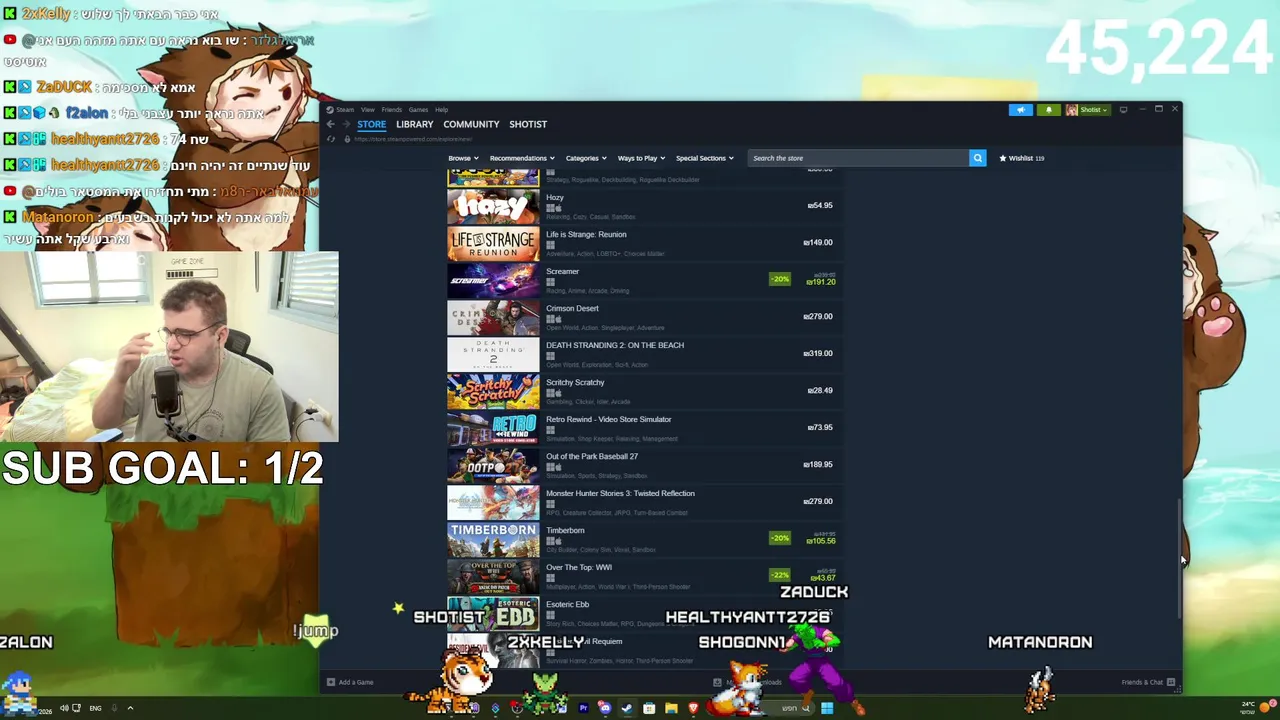Open the Ways to Play dropdown
Screen dimensions: 1280x720
pyautogui.click(x=641, y=158)
